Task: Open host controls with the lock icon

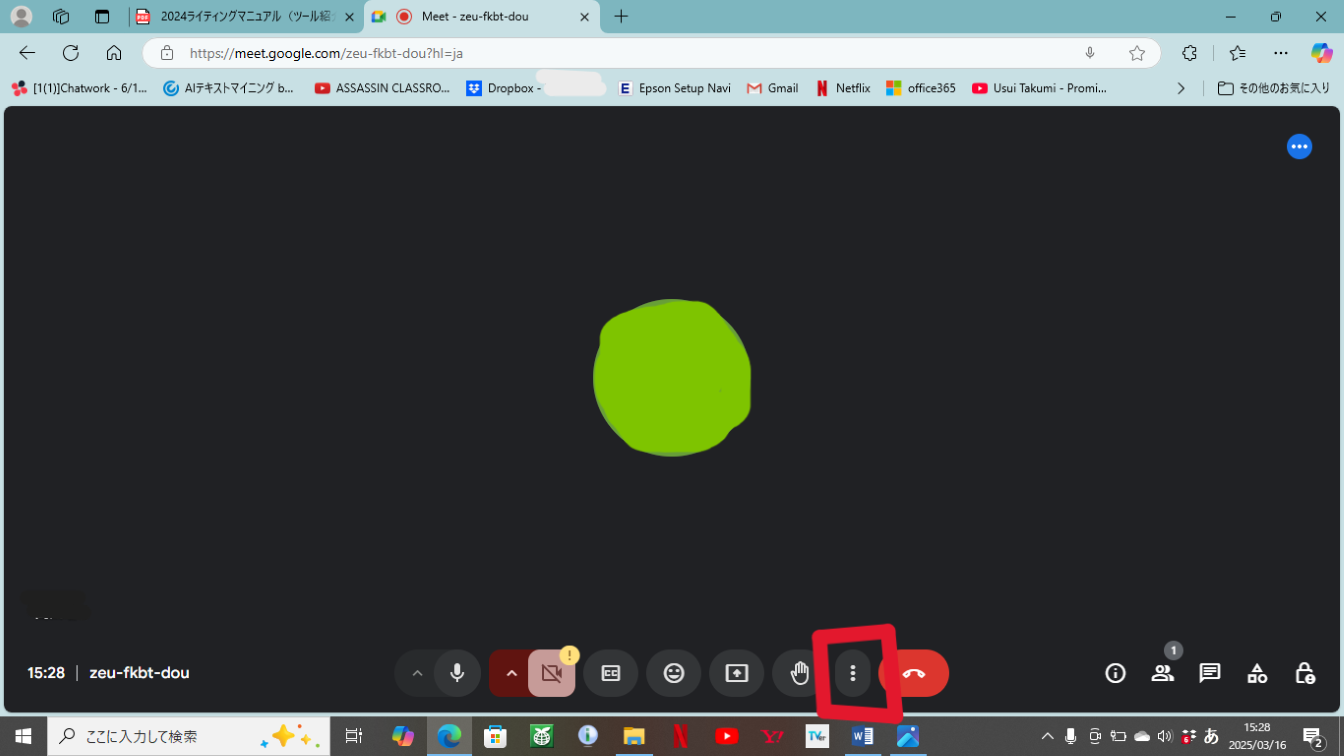Action: [x=1304, y=673]
